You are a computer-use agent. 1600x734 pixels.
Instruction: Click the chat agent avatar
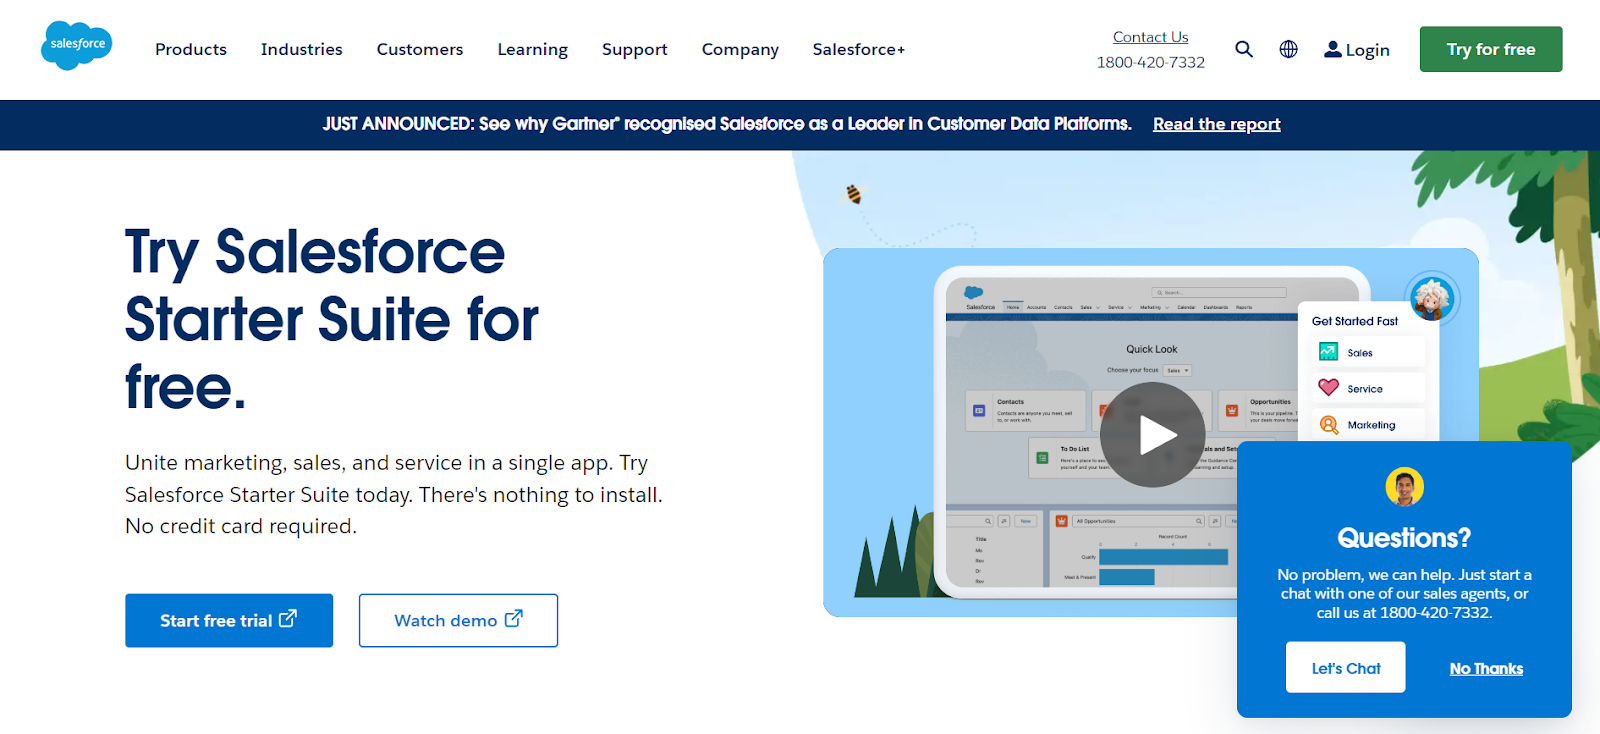pyautogui.click(x=1404, y=487)
